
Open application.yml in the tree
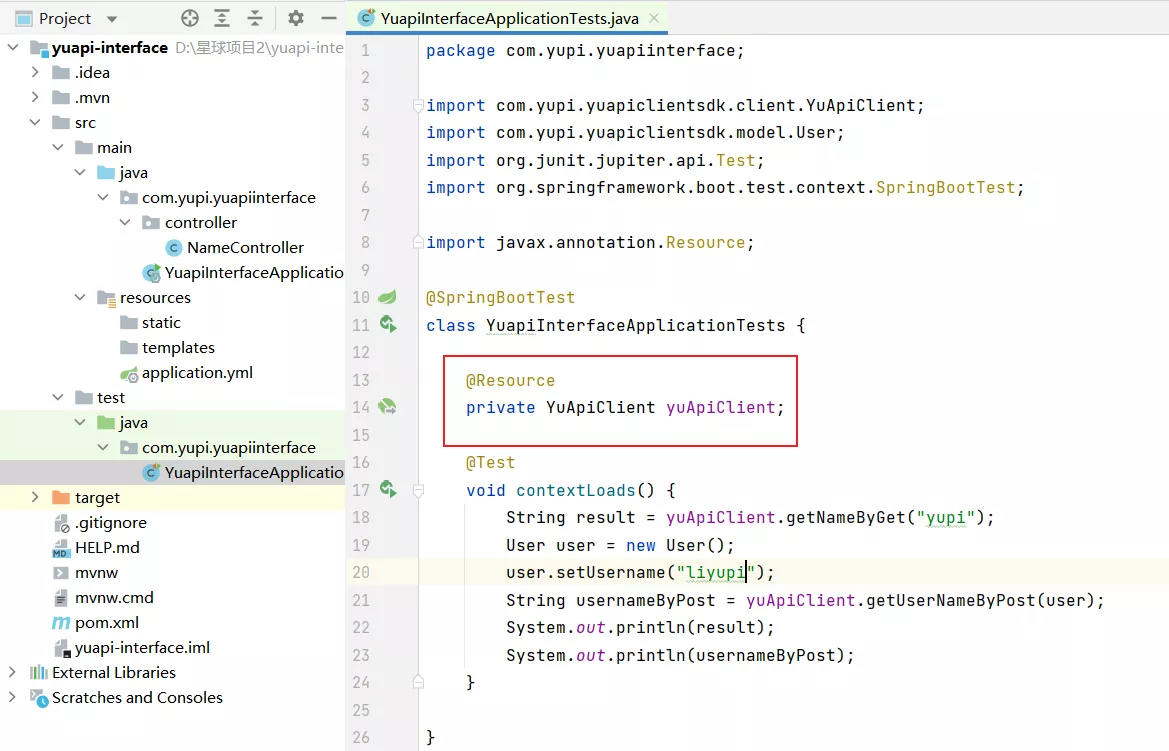pyautogui.click(x=197, y=372)
